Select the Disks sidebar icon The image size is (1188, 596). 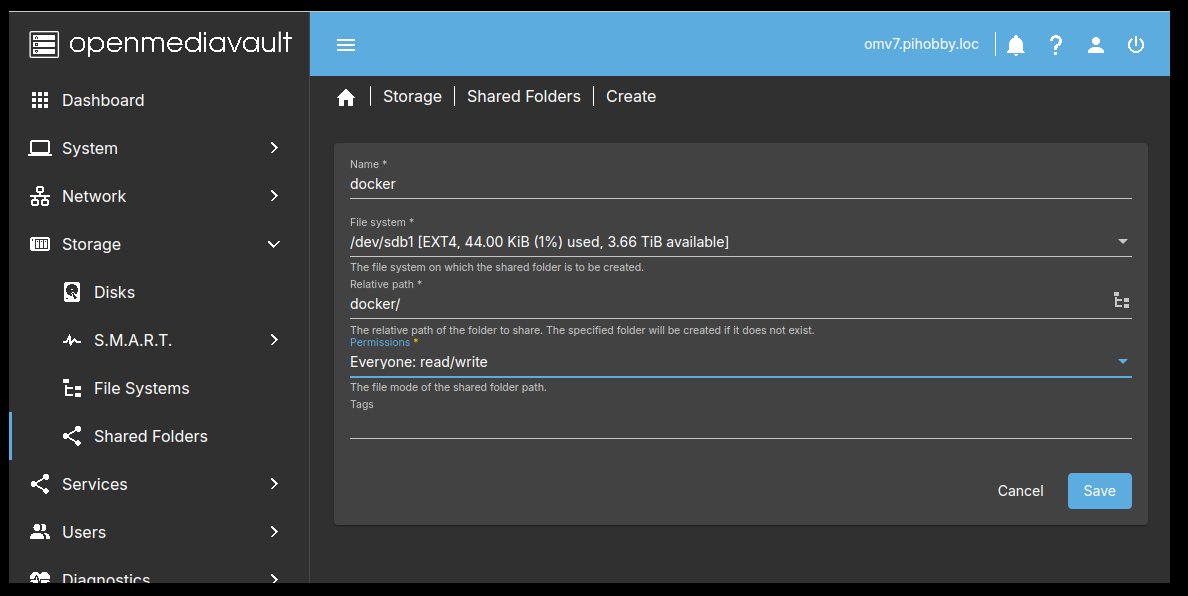(x=71, y=291)
